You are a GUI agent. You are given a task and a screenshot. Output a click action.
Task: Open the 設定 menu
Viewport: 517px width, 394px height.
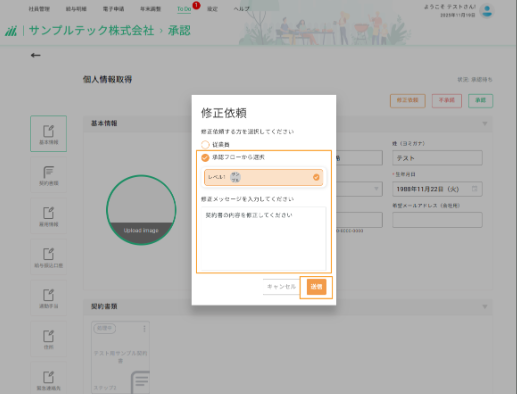tap(212, 9)
